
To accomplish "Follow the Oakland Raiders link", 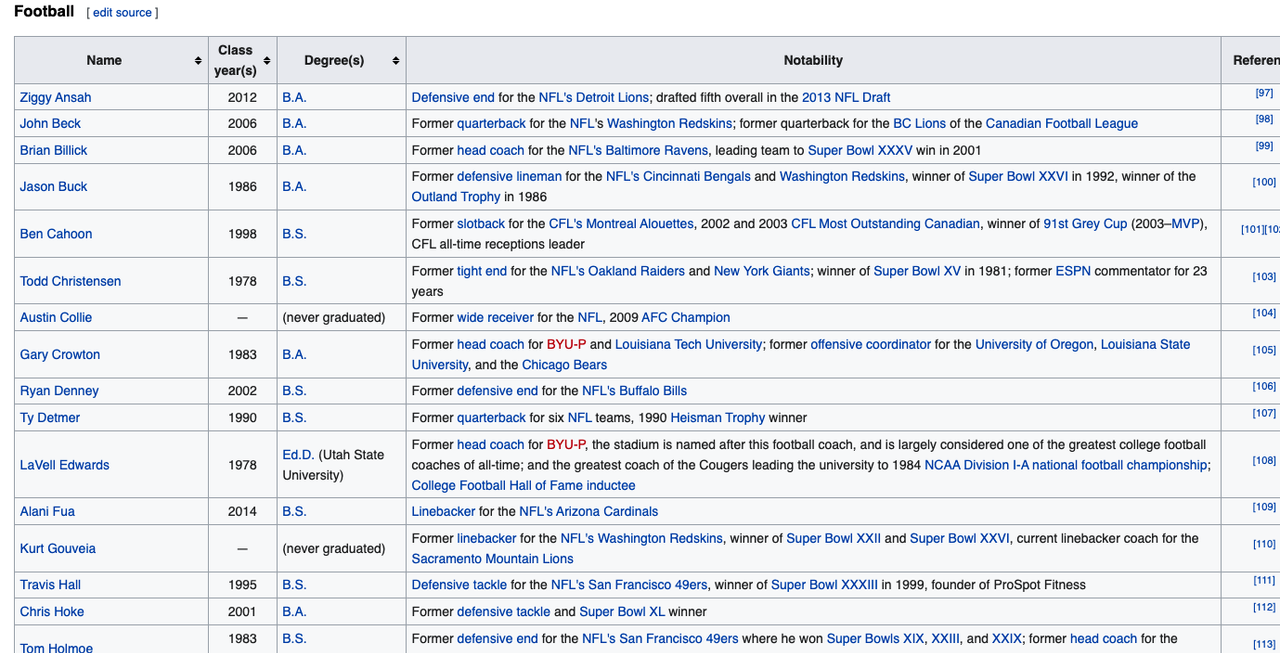I will pyautogui.click(x=636, y=270).
